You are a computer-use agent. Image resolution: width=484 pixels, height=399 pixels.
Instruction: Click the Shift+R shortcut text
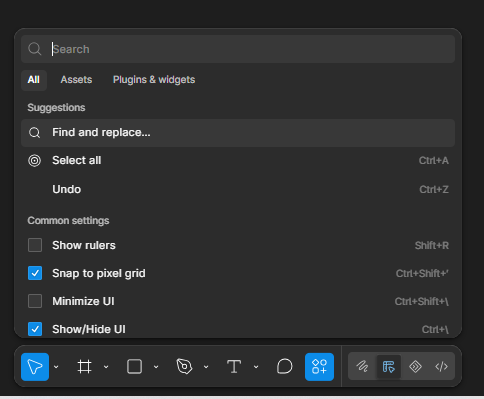[x=432, y=245]
